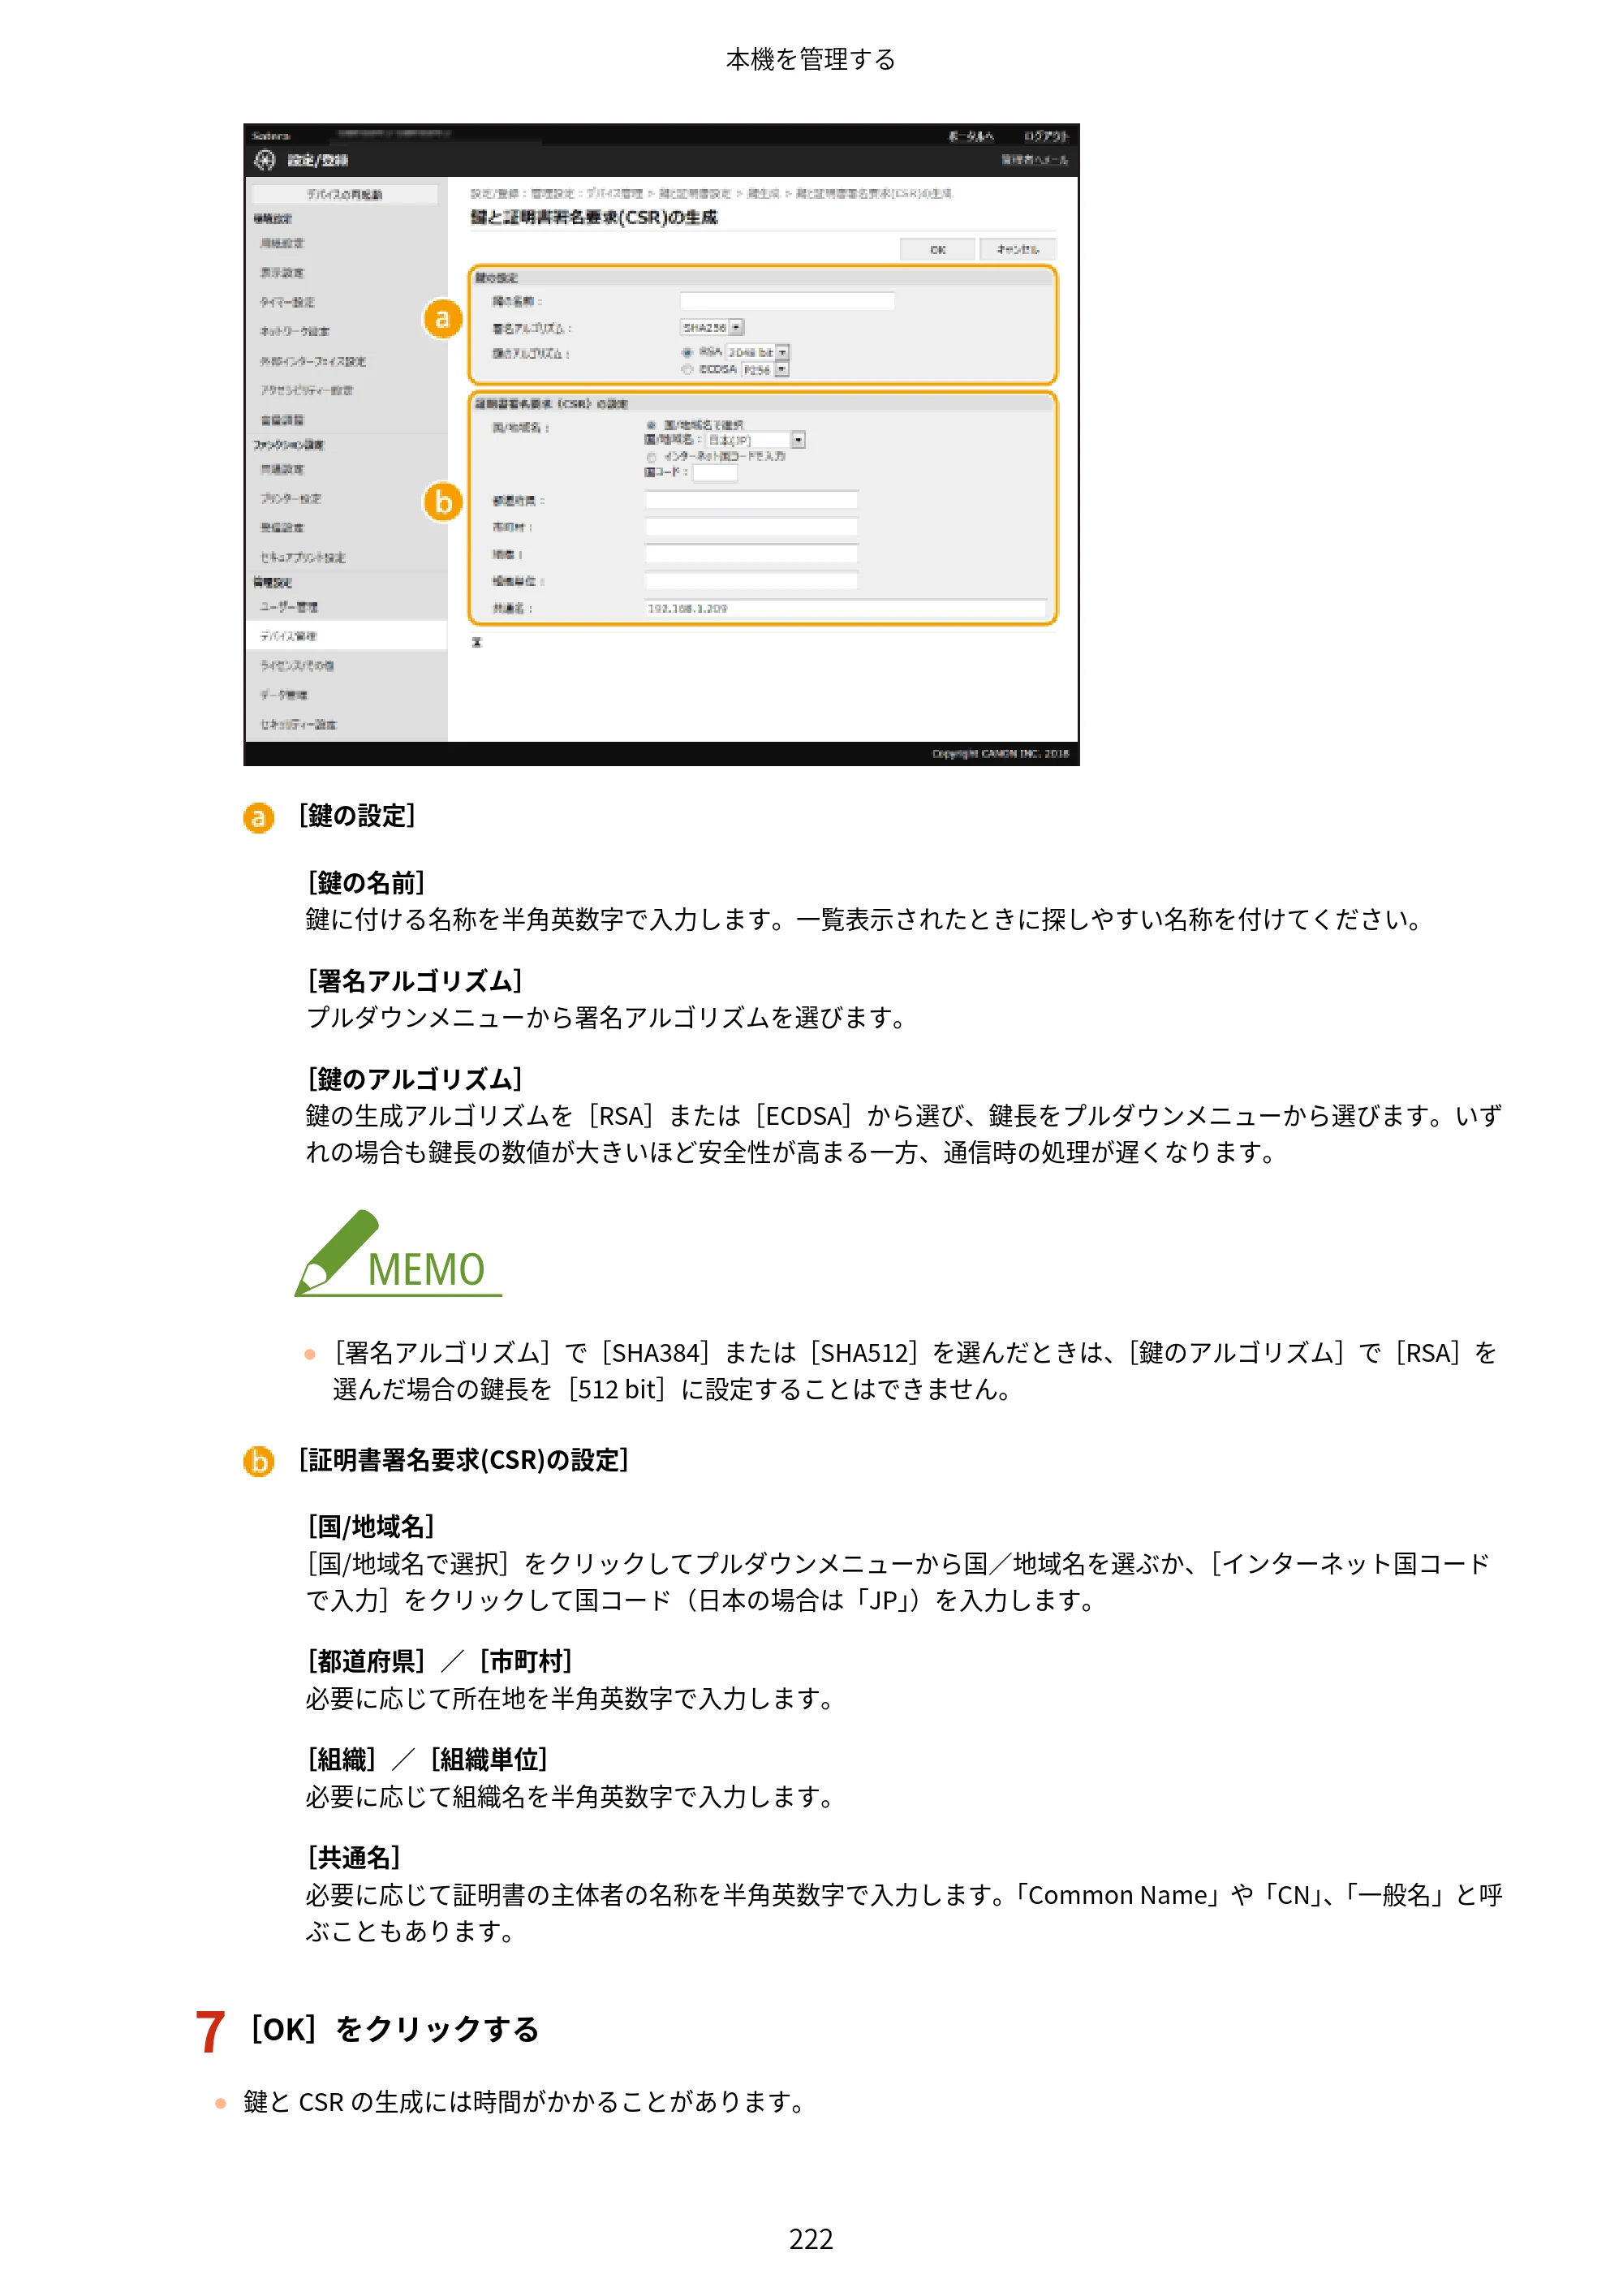1623x2296 pixels.
Task: Open the 日本(JP) country dropdown
Action: pyautogui.click(x=756, y=440)
